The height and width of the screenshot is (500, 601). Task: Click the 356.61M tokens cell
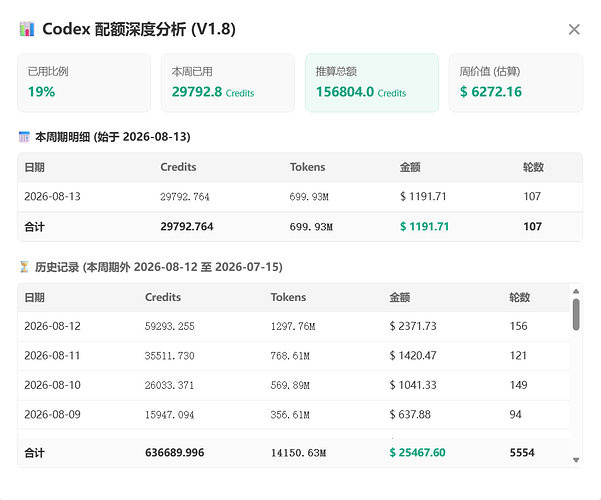[290, 414]
